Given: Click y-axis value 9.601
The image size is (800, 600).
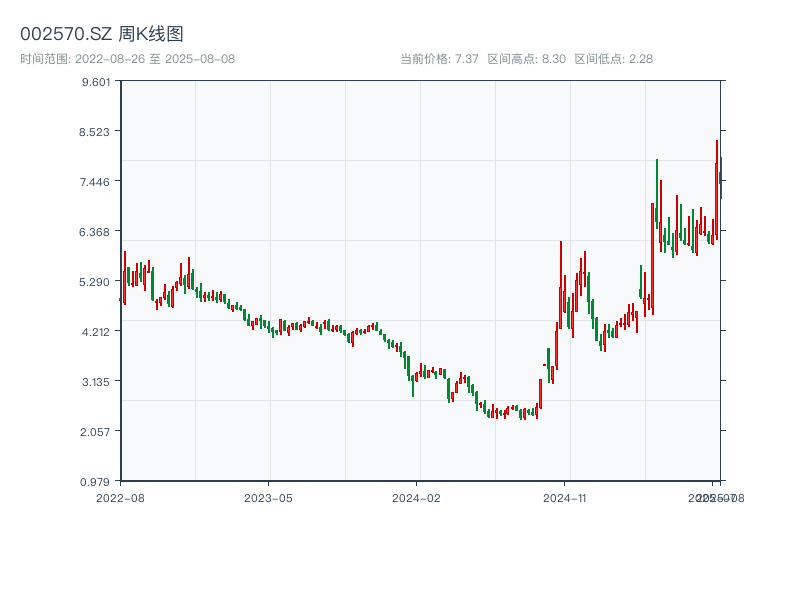Looking at the screenshot, I should (x=96, y=82).
